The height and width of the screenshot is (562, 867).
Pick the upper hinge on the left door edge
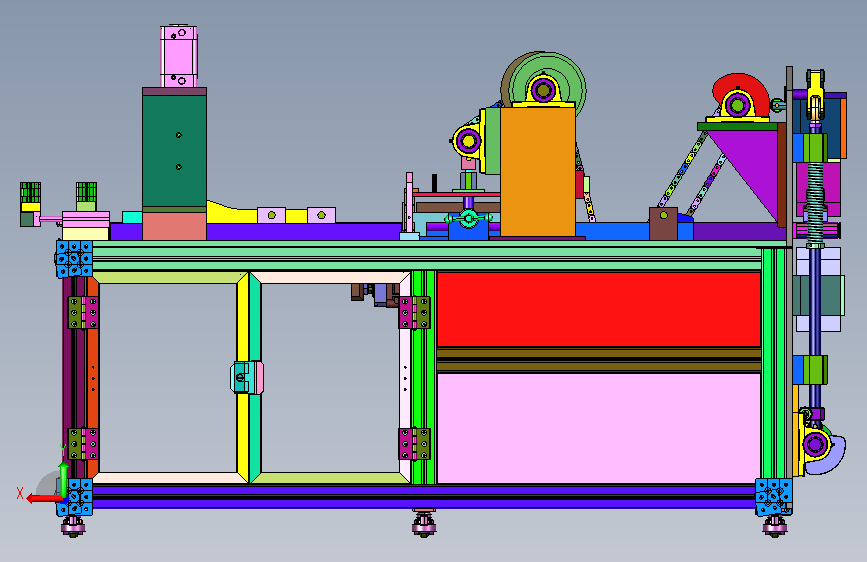[x=83, y=312]
